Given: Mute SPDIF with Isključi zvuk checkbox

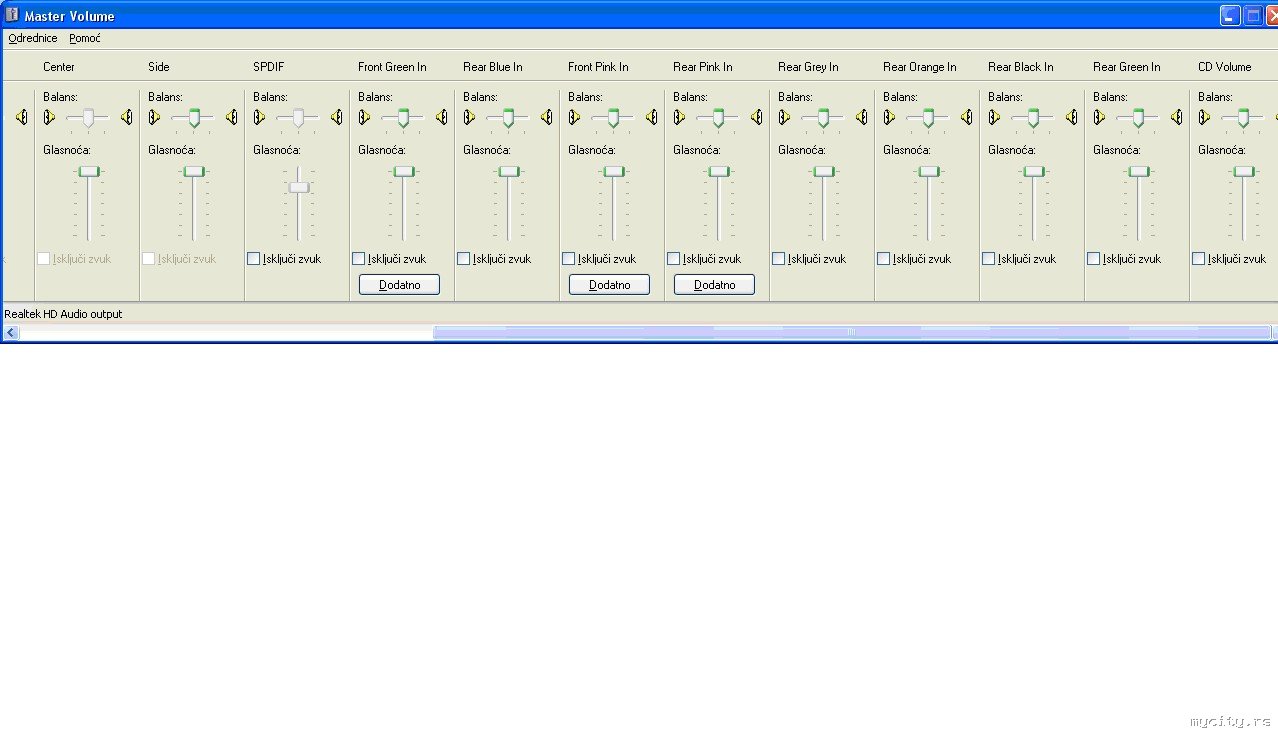Looking at the screenshot, I should [254, 258].
